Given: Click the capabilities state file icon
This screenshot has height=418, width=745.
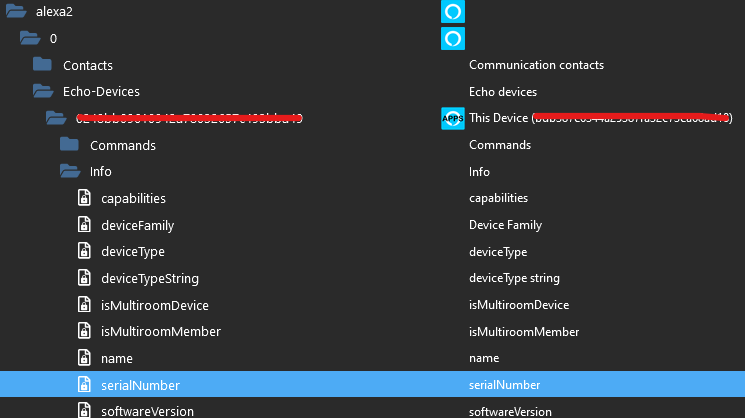Looking at the screenshot, I should [84, 198].
